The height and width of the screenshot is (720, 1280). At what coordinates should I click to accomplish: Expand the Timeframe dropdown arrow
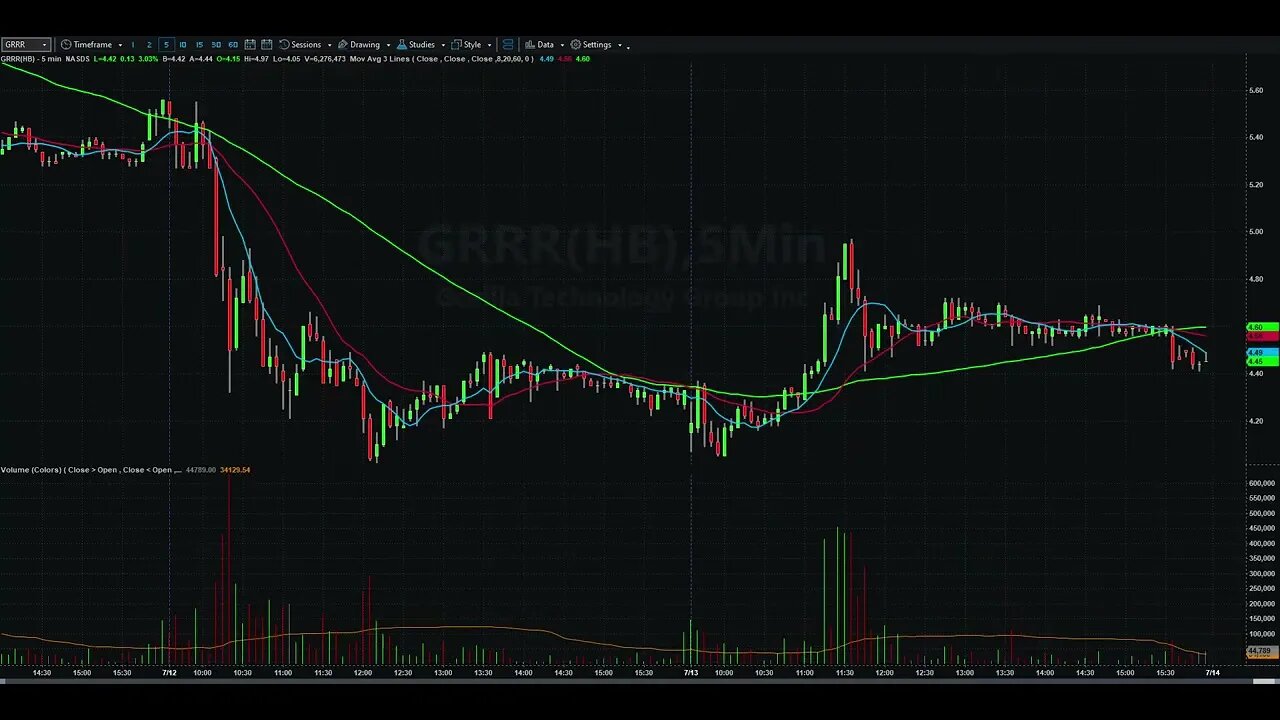pos(120,45)
